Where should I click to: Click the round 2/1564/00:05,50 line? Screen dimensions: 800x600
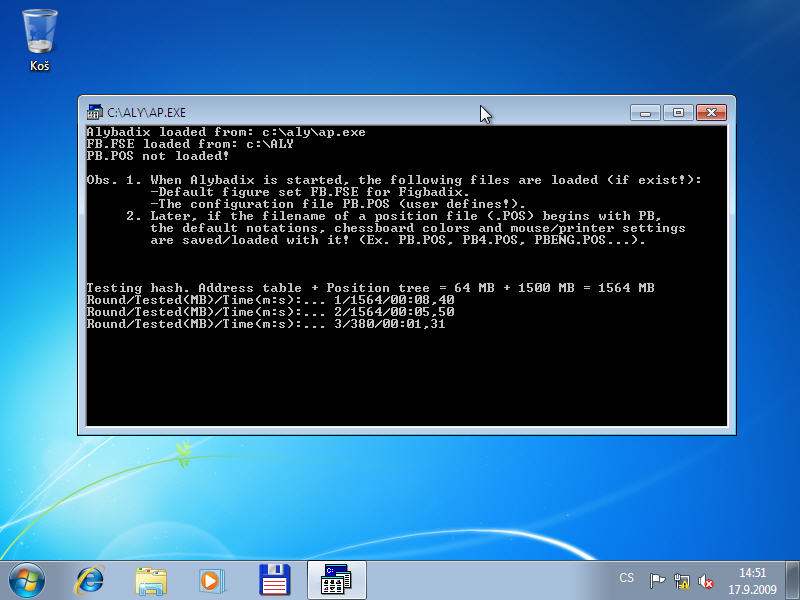(x=270, y=312)
